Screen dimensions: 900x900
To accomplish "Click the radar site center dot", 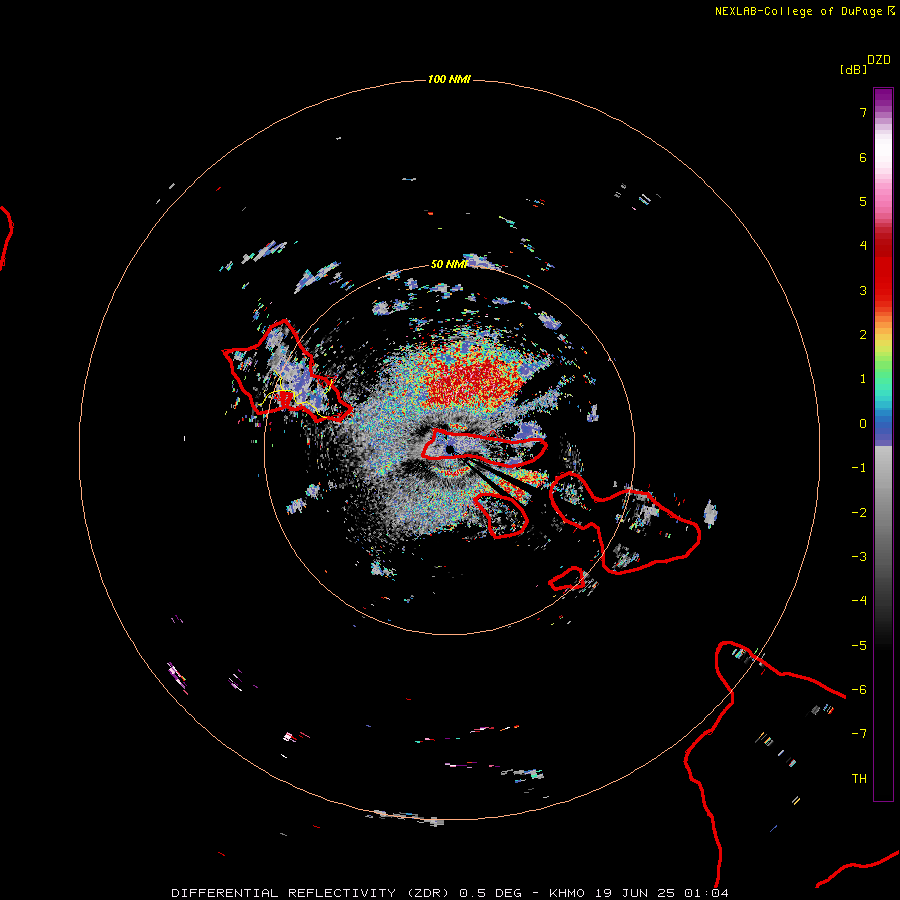I will click(x=449, y=449).
